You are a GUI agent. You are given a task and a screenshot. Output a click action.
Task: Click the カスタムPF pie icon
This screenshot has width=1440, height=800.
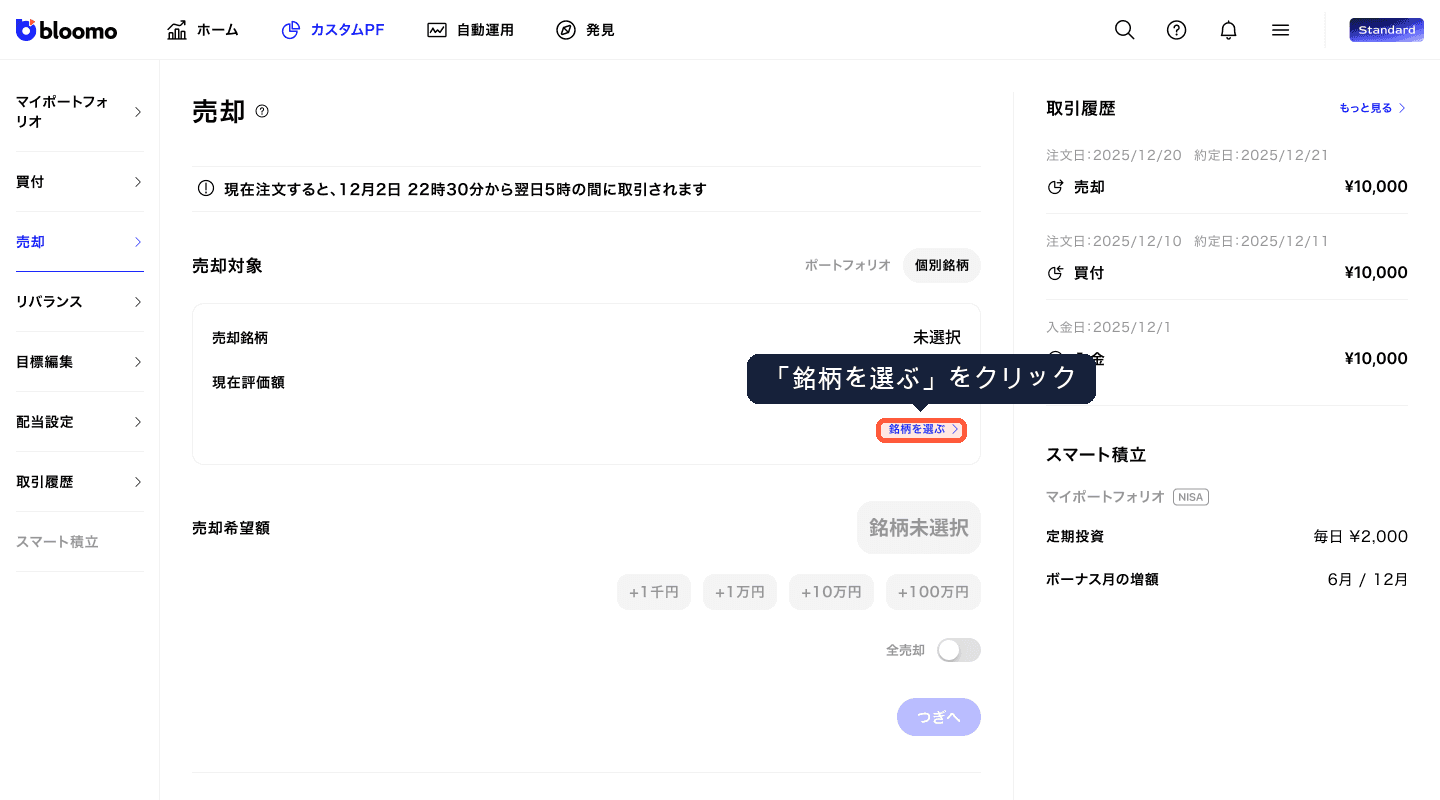[291, 30]
